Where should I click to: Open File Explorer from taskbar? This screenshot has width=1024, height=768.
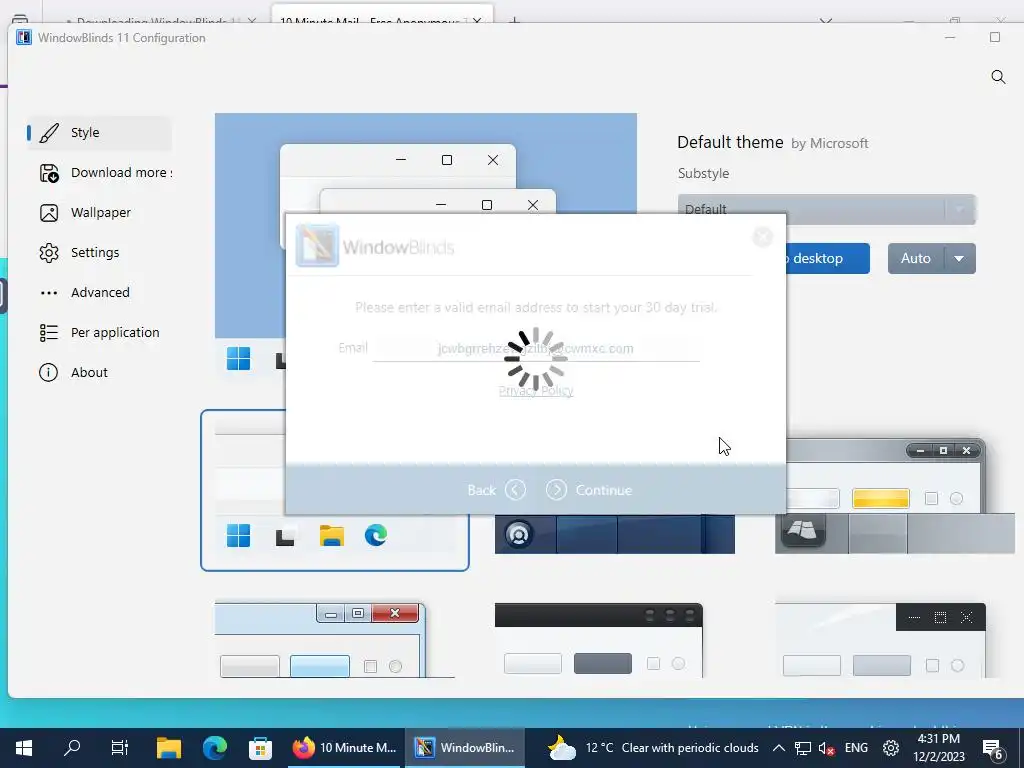click(168, 748)
